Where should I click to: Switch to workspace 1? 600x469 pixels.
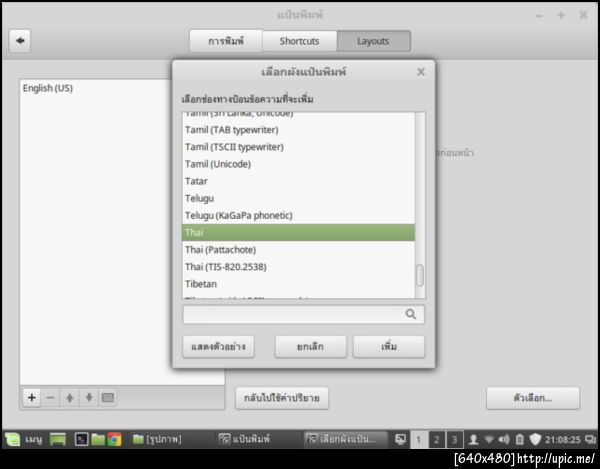click(419, 439)
